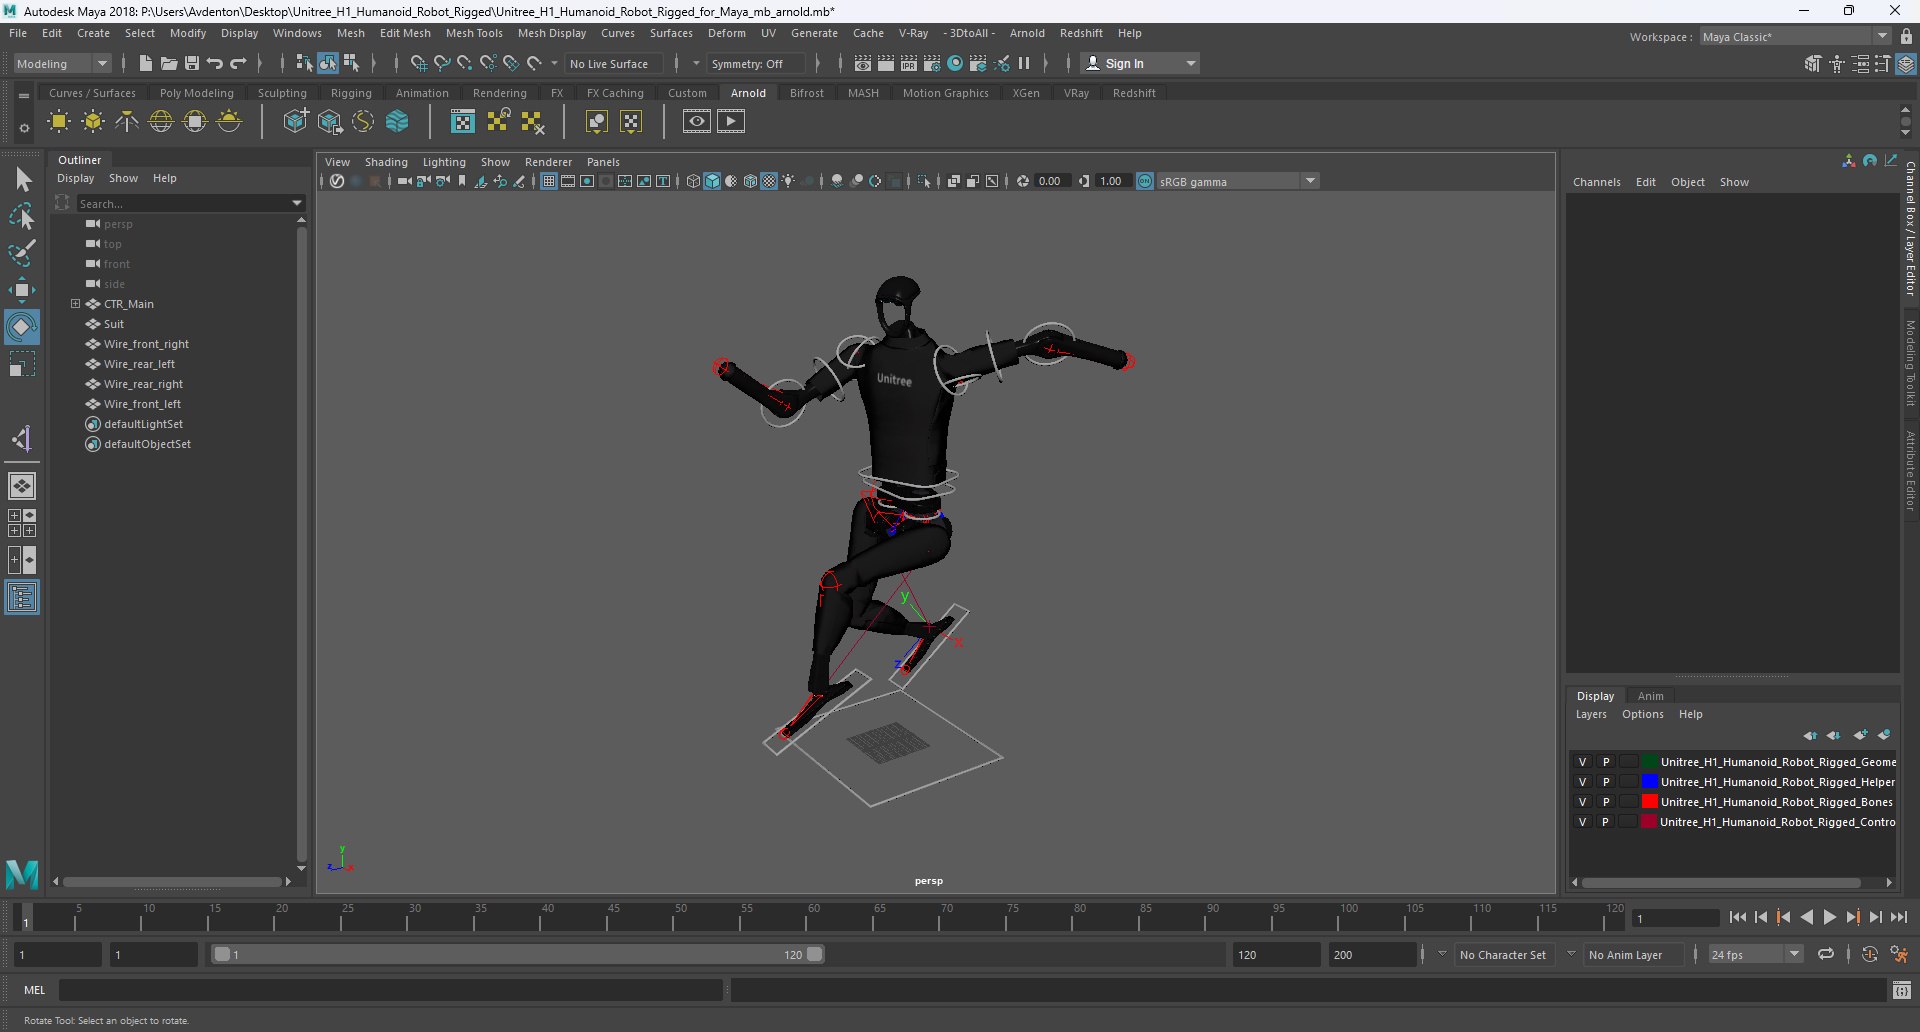Create an Arnold Skydome Light from shelf
Viewport: 1920px width, 1032px height.
click(x=161, y=122)
